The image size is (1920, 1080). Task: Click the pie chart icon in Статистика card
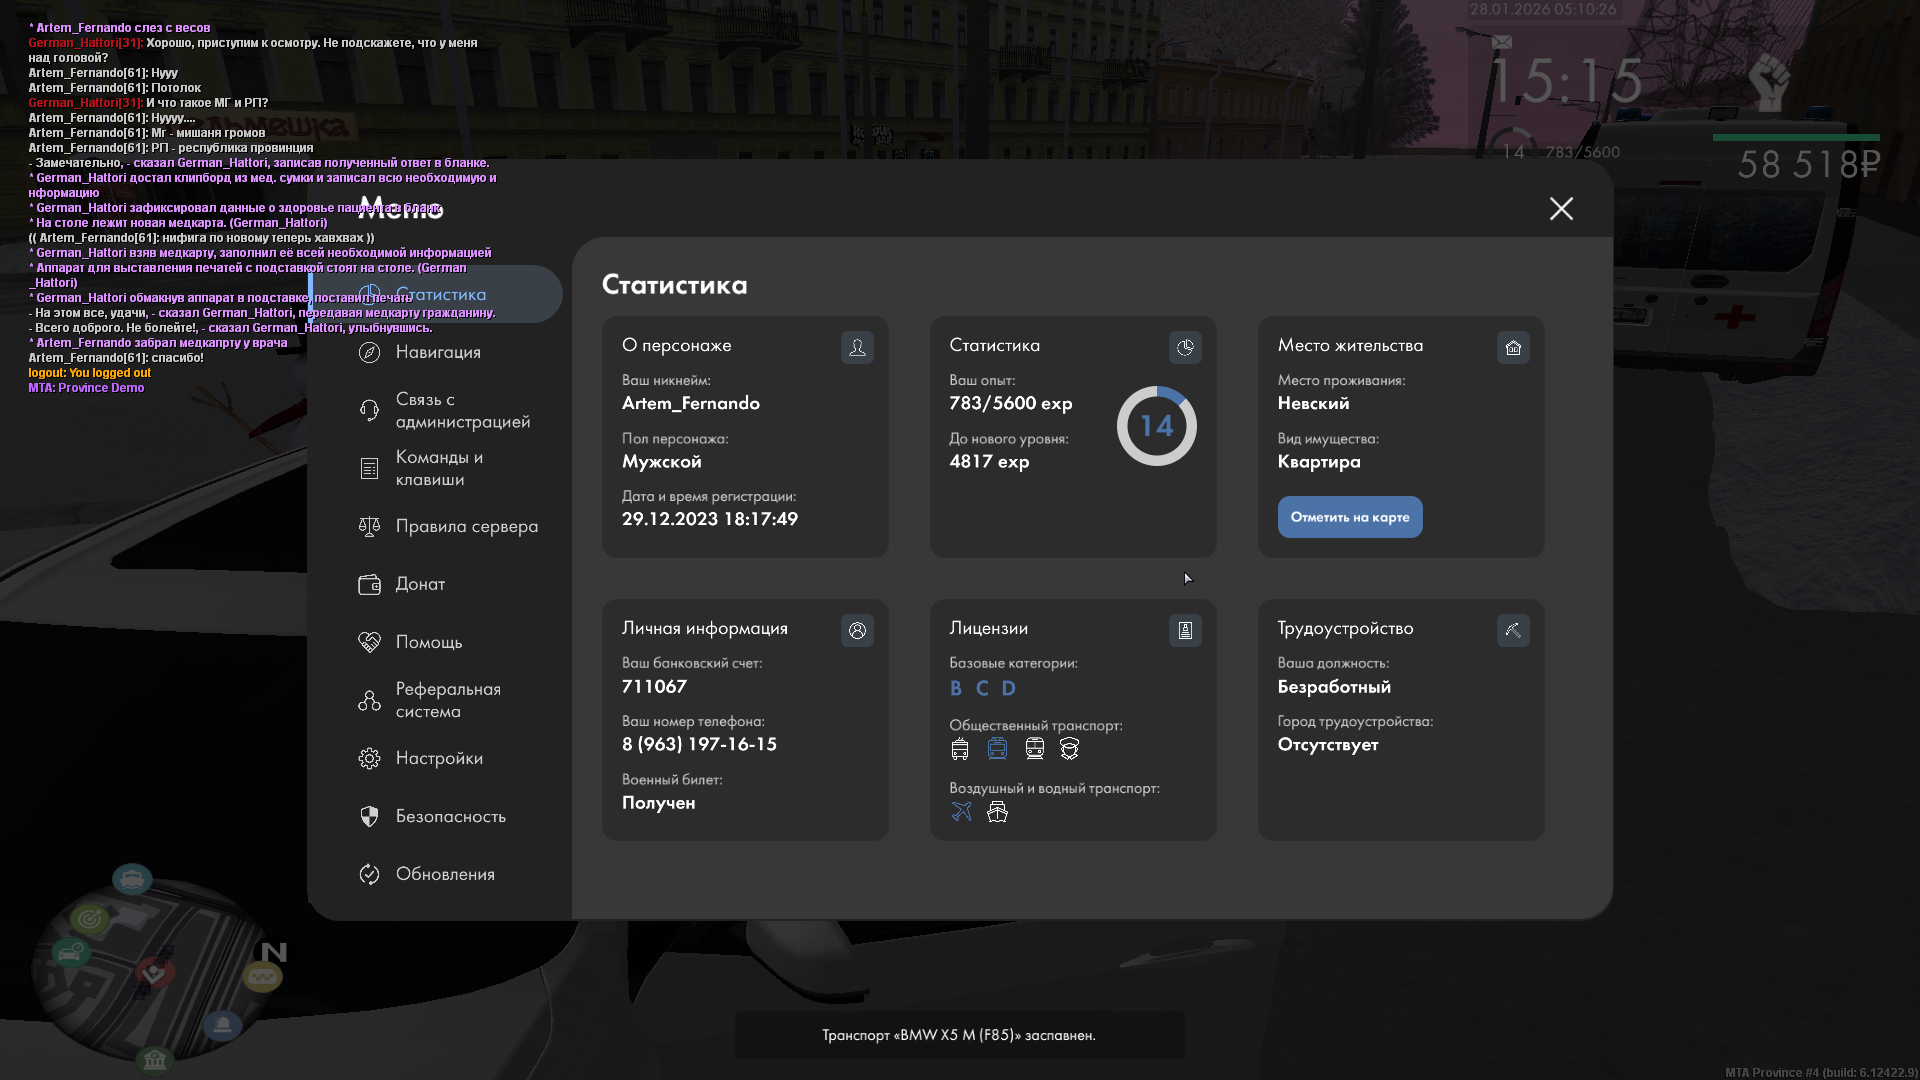1185,347
